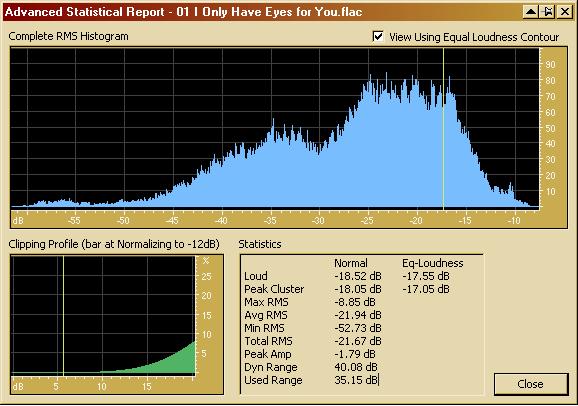This screenshot has height=406, width=578.
Task: Click the 90 tick on the histogram scale
Action: click(x=550, y=64)
